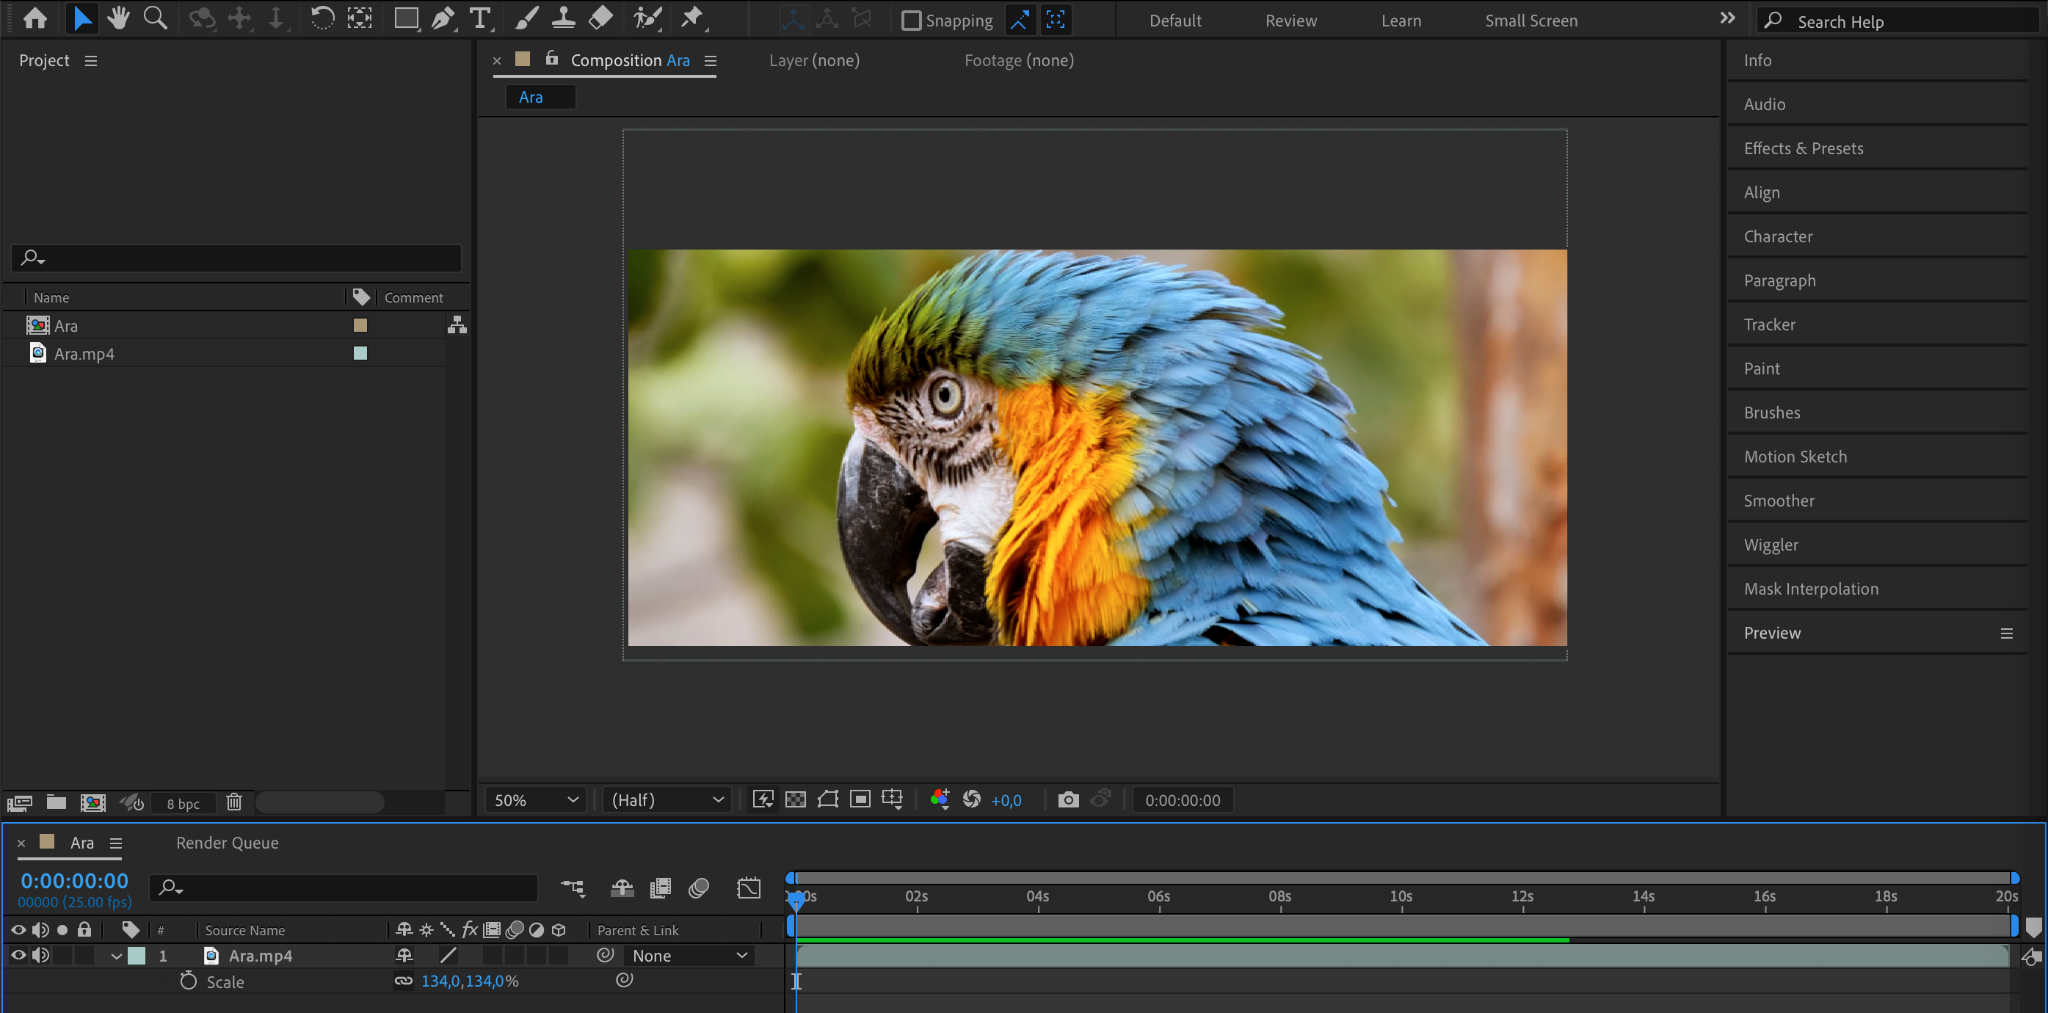Switch to the Render Queue tab
The image size is (2048, 1013).
[x=227, y=843]
